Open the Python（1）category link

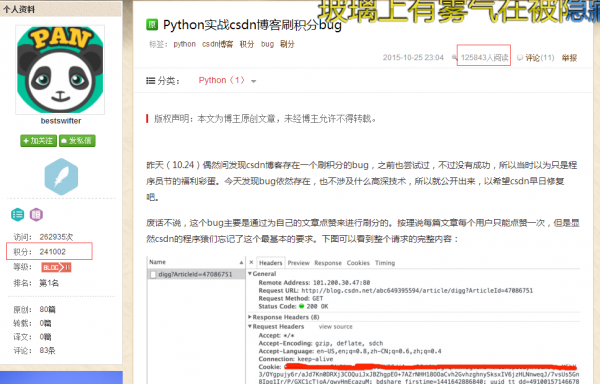[x=222, y=80]
